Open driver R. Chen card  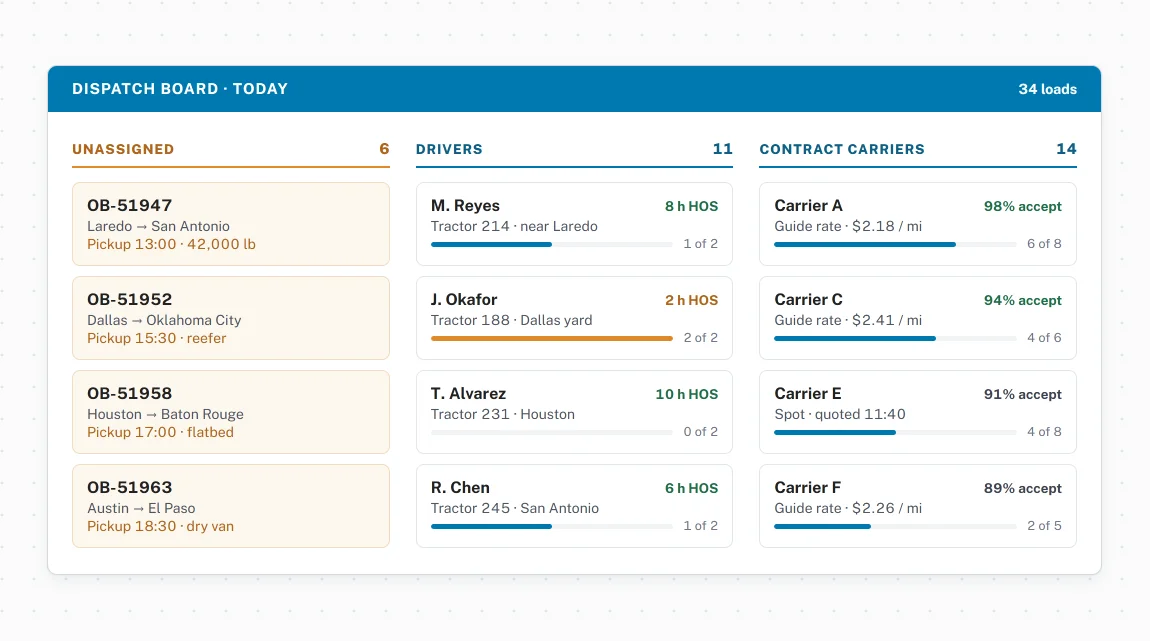pyautogui.click(x=574, y=505)
